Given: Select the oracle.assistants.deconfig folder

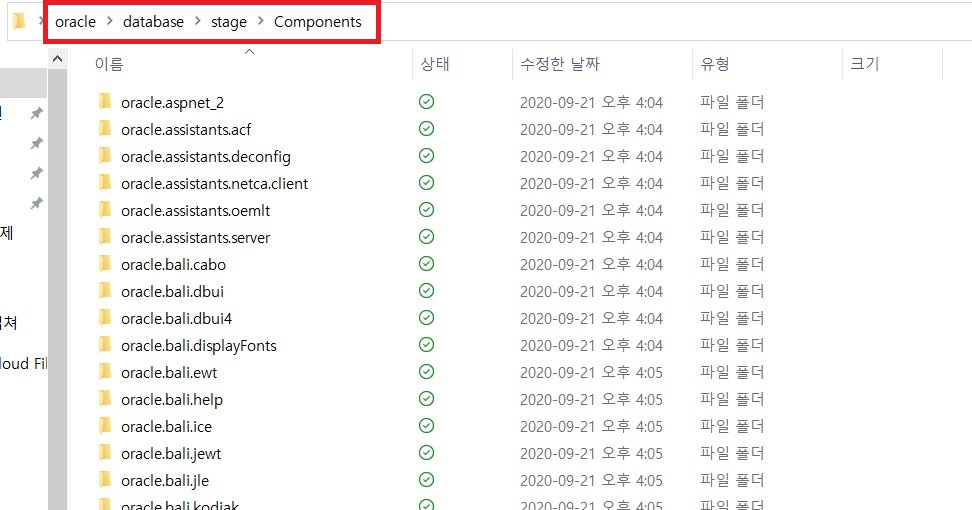Looking at the screenshot, I should click(x=206, y=157).
